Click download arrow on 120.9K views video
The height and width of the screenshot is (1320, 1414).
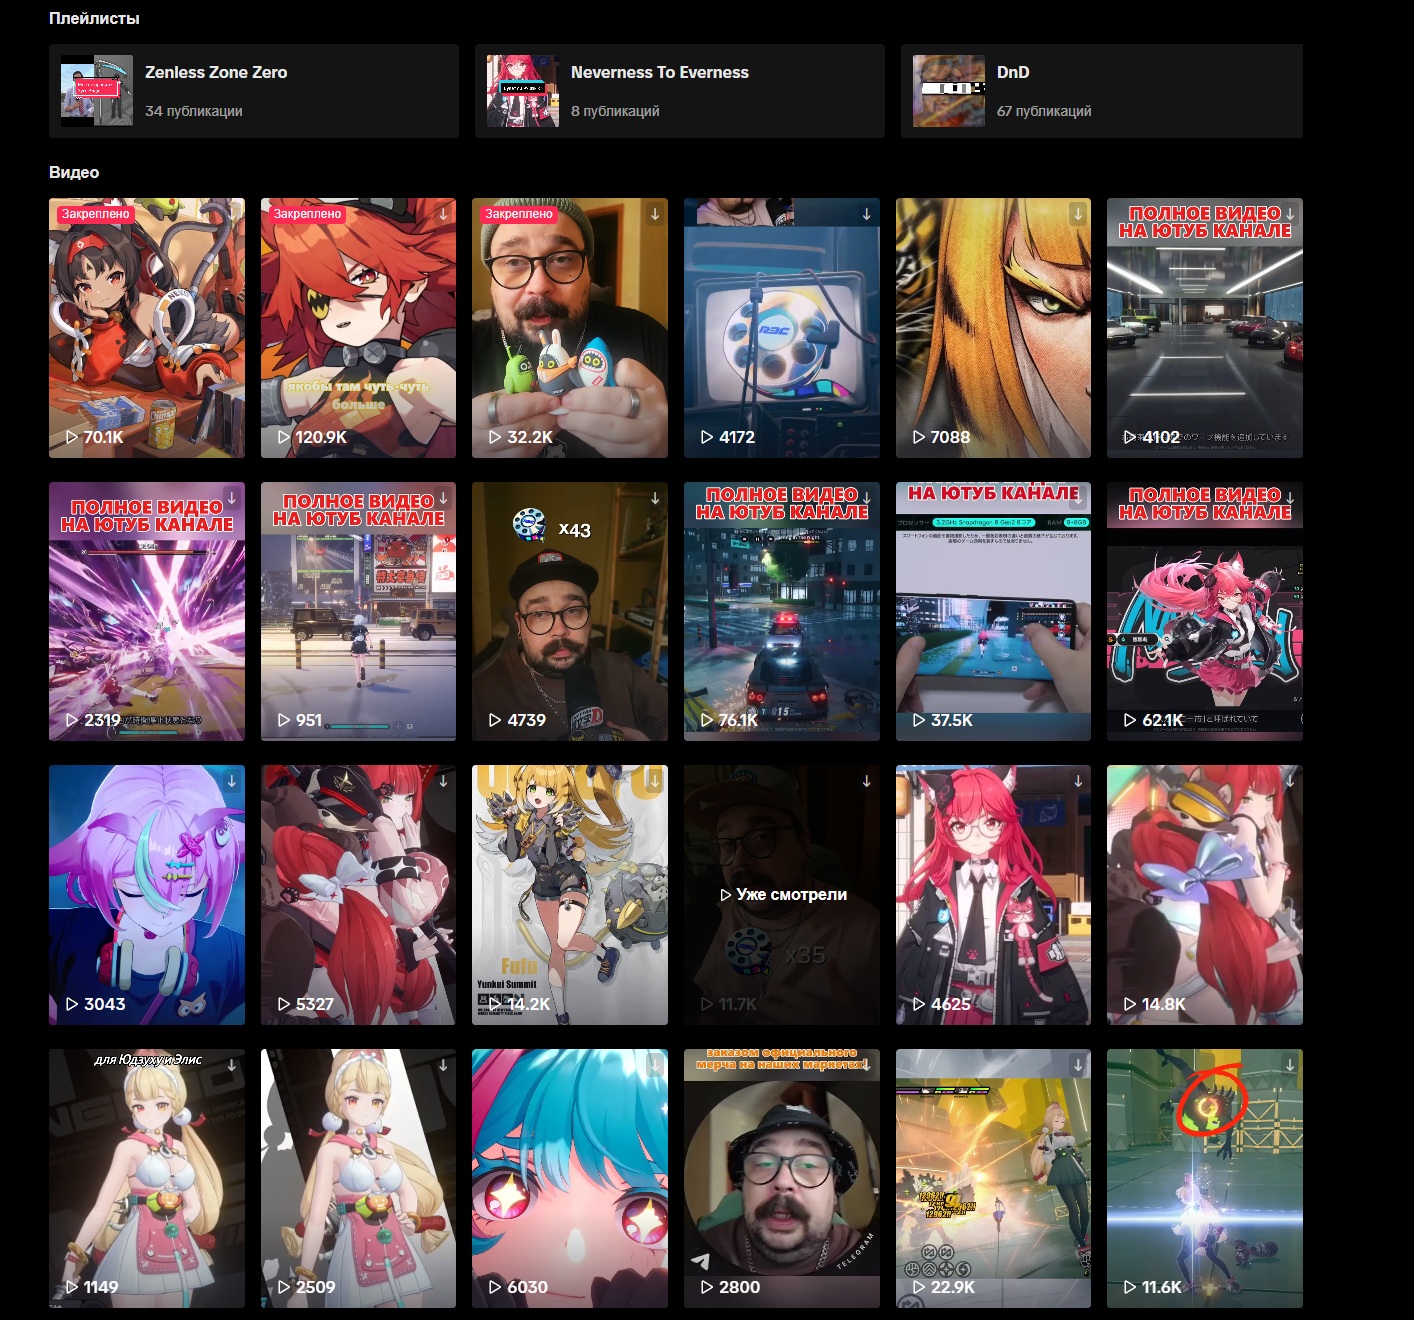(443, 214)
